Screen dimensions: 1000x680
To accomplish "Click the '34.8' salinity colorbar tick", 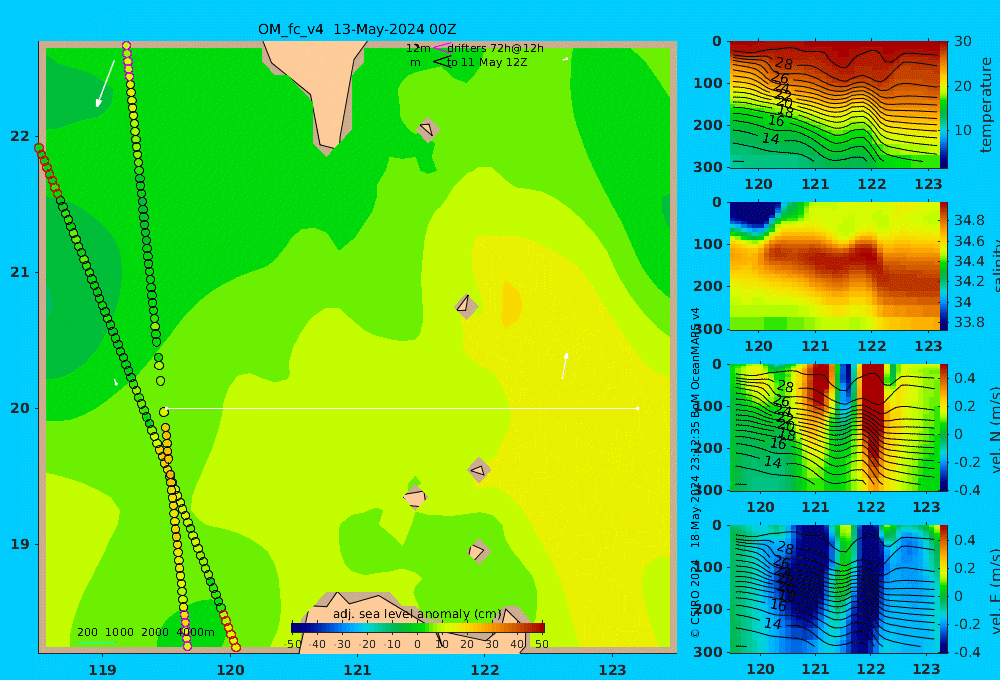I will click(x=969, y=220).
